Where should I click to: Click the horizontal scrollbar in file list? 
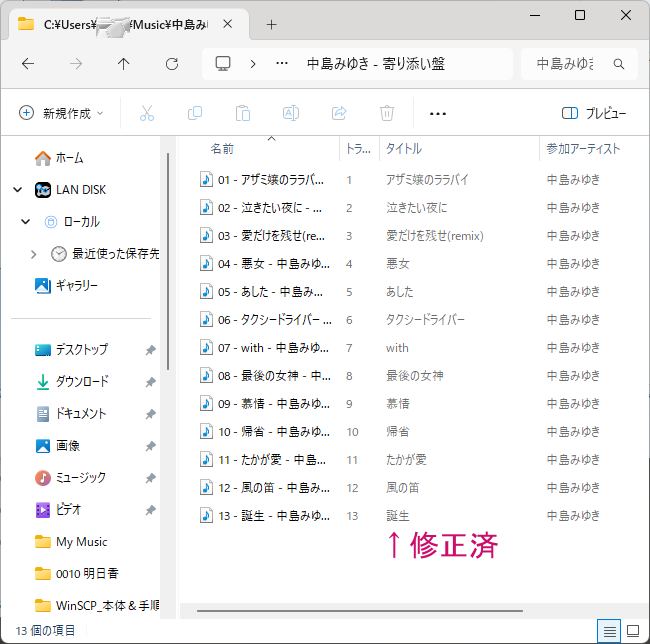click(359, 610)
